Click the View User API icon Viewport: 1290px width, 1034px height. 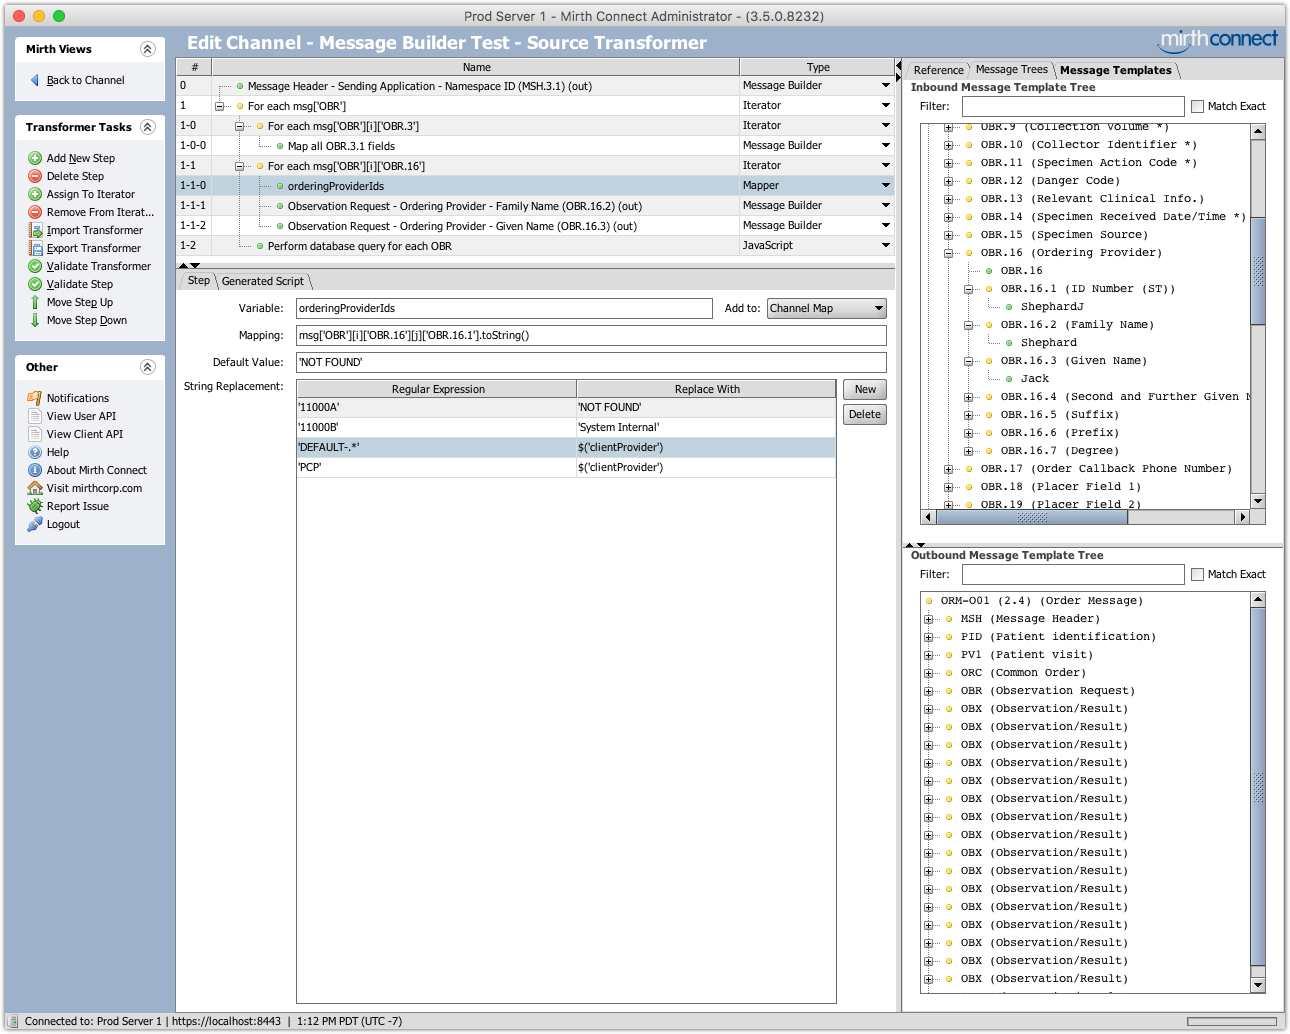35,416
